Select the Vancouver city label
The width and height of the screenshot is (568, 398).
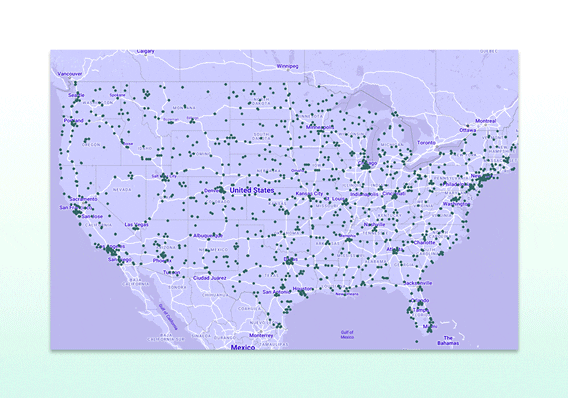tap(70, 74)
